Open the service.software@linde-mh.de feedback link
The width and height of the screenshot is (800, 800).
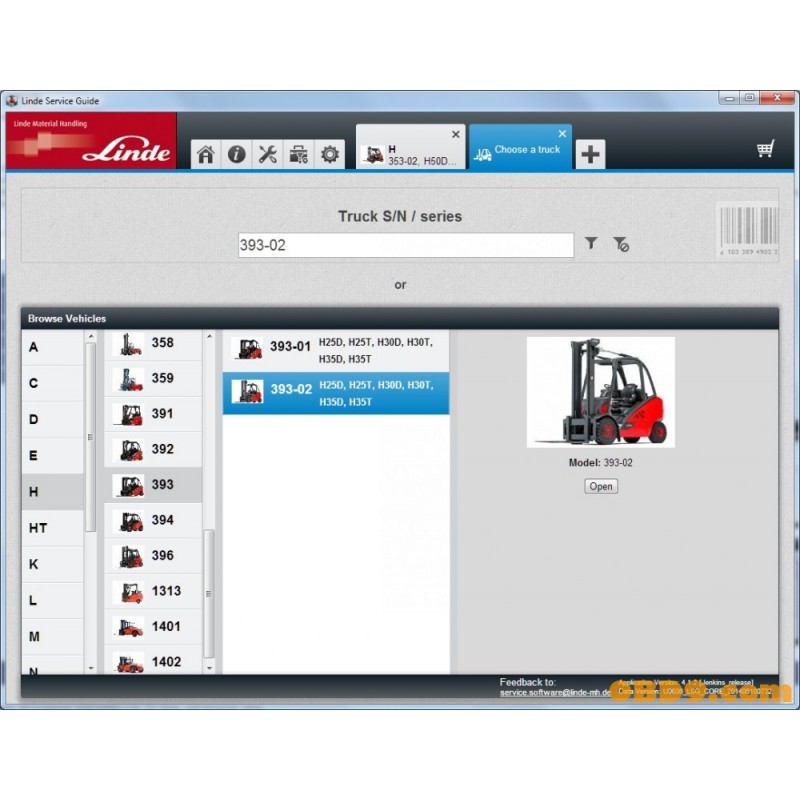[x=556, y=693]
